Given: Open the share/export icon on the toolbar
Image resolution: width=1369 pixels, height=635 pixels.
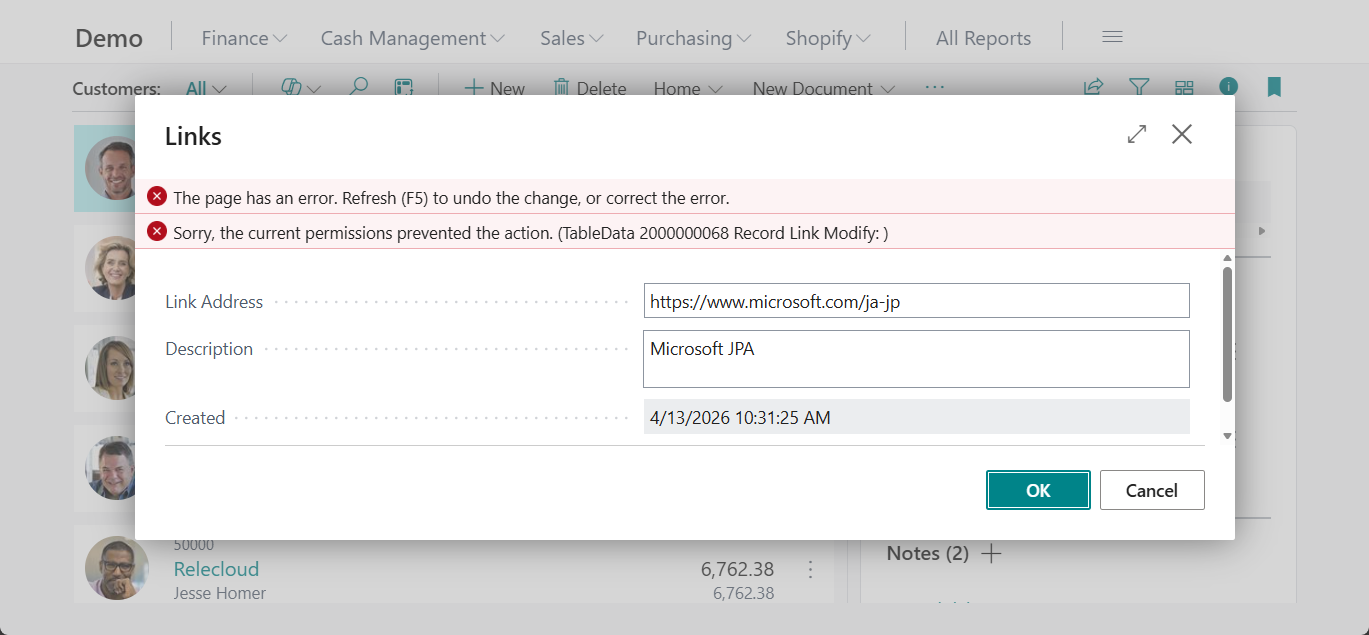Looking at the screenshot, I should (1092, 88).
